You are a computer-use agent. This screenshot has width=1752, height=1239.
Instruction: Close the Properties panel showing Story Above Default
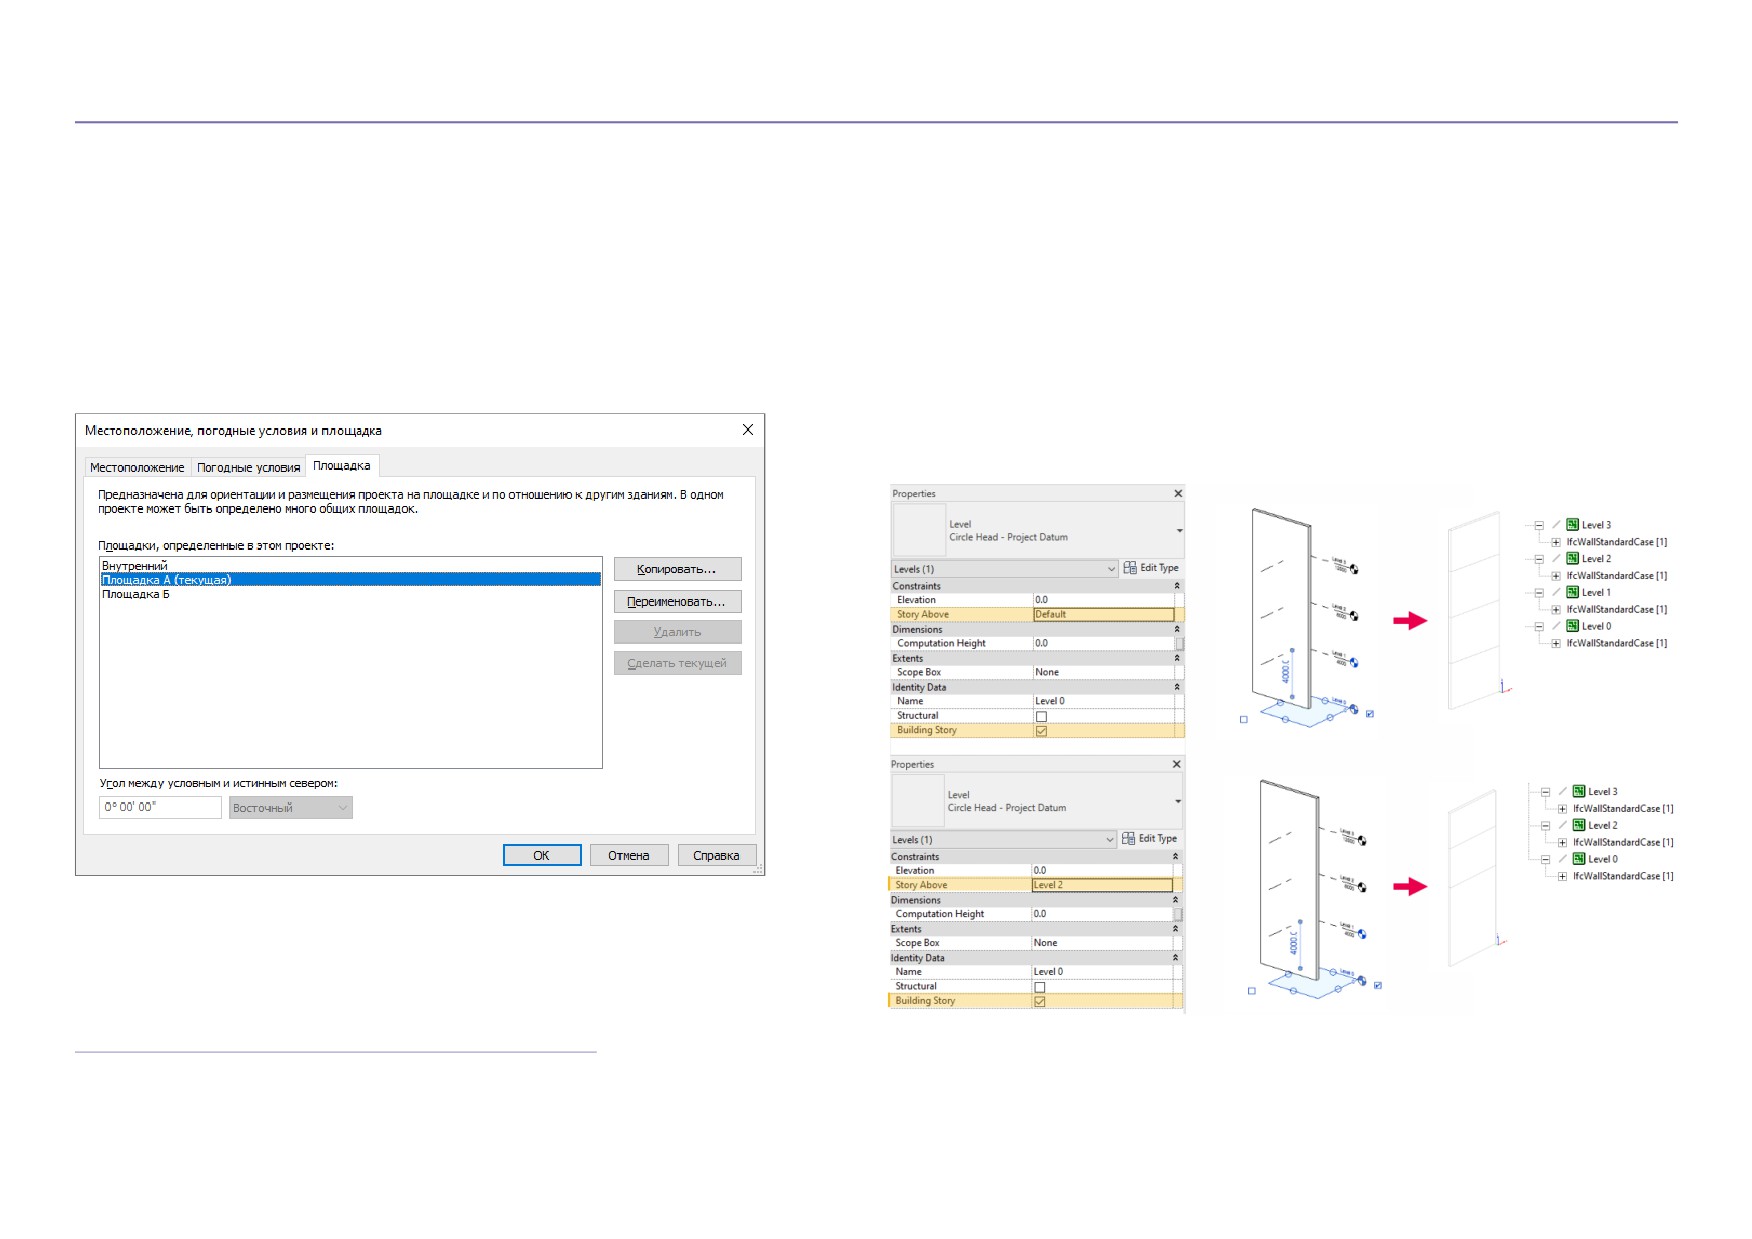pos(1178,494)
